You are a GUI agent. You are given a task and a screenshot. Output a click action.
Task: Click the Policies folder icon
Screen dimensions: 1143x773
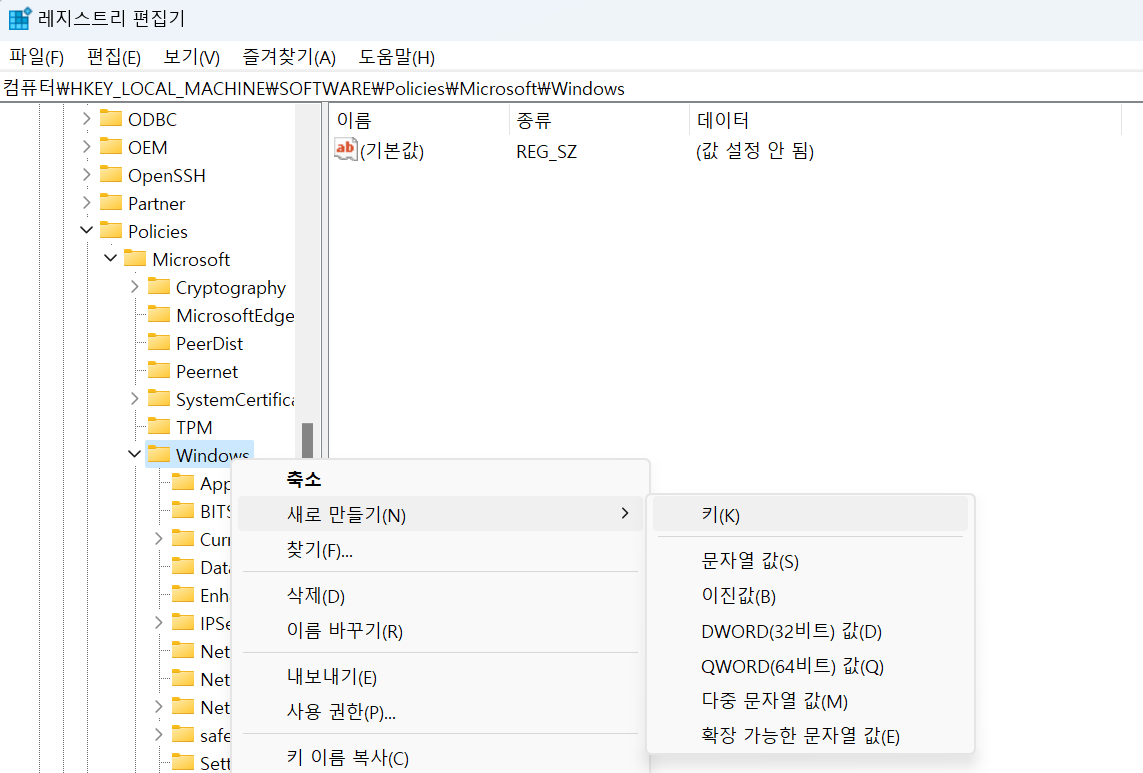coord(111,230)
